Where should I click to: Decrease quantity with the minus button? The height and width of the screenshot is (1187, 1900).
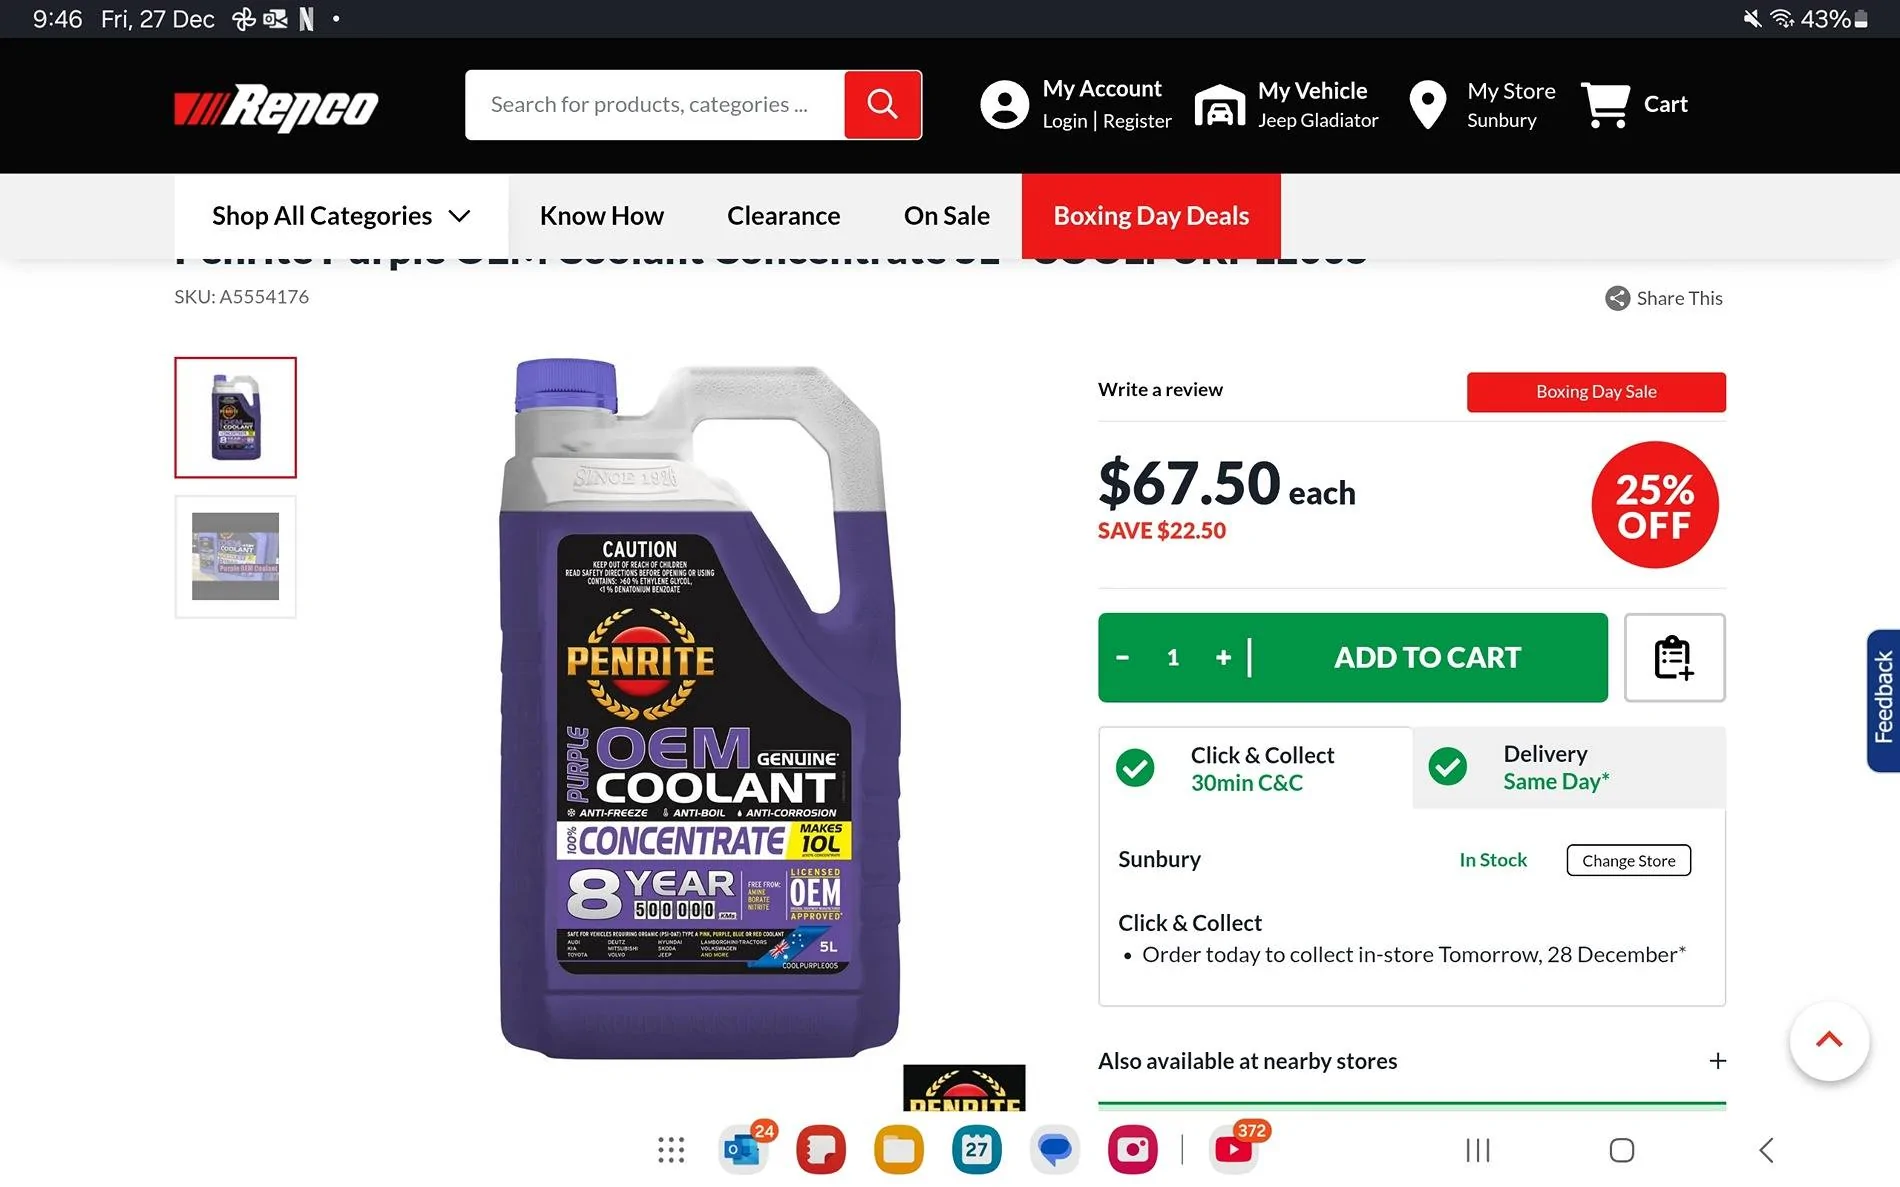point(1122,657)
